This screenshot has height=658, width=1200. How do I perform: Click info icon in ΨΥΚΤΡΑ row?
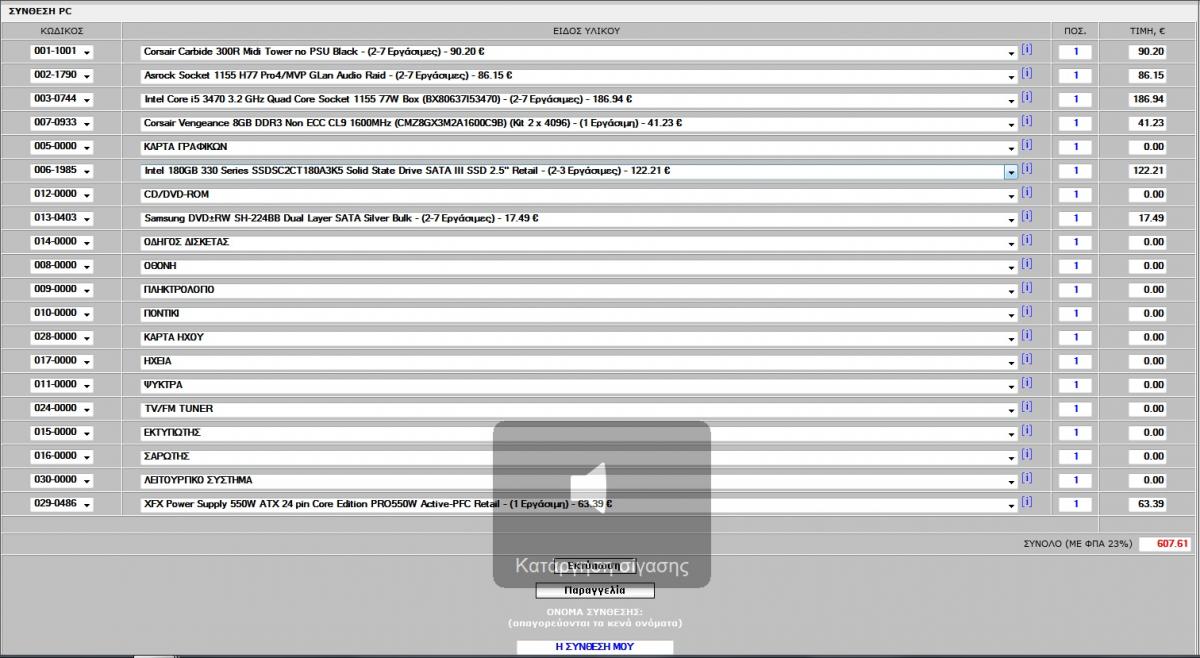pos(1026,383)
